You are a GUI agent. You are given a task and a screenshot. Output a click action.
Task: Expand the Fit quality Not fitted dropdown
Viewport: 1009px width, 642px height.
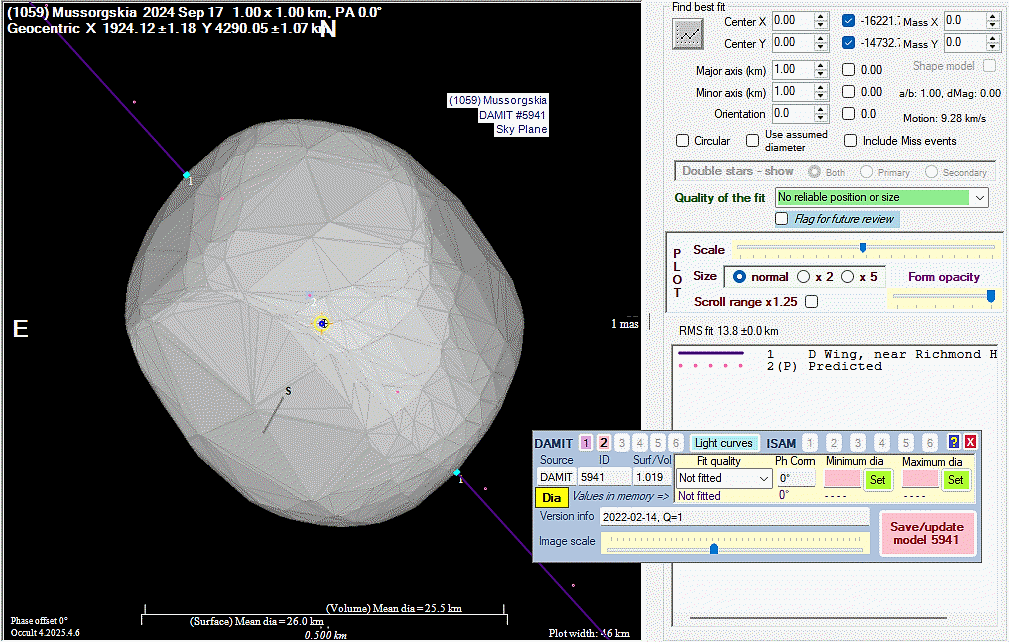[764, 479]
